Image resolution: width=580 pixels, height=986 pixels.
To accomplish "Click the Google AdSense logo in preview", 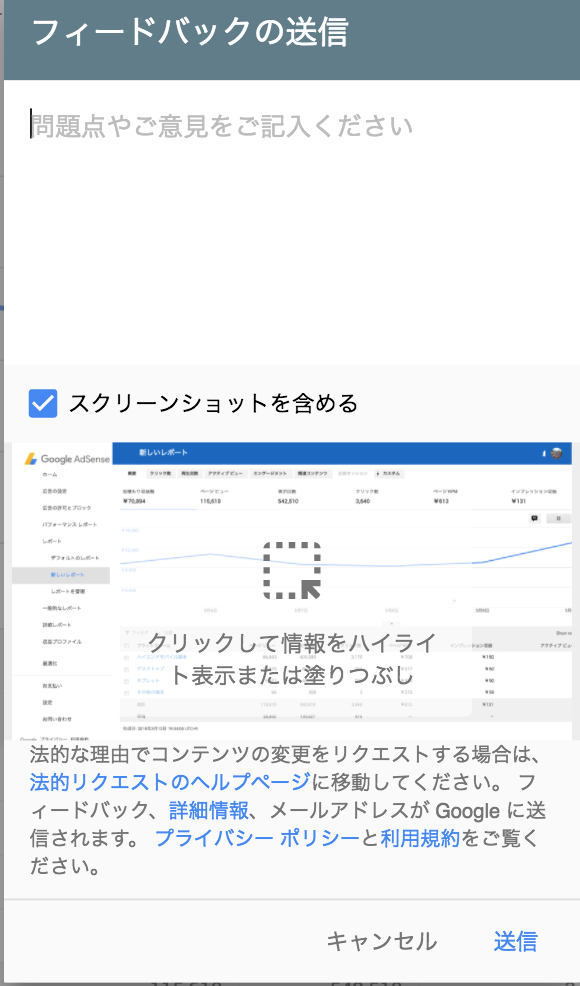I will 67,459.
